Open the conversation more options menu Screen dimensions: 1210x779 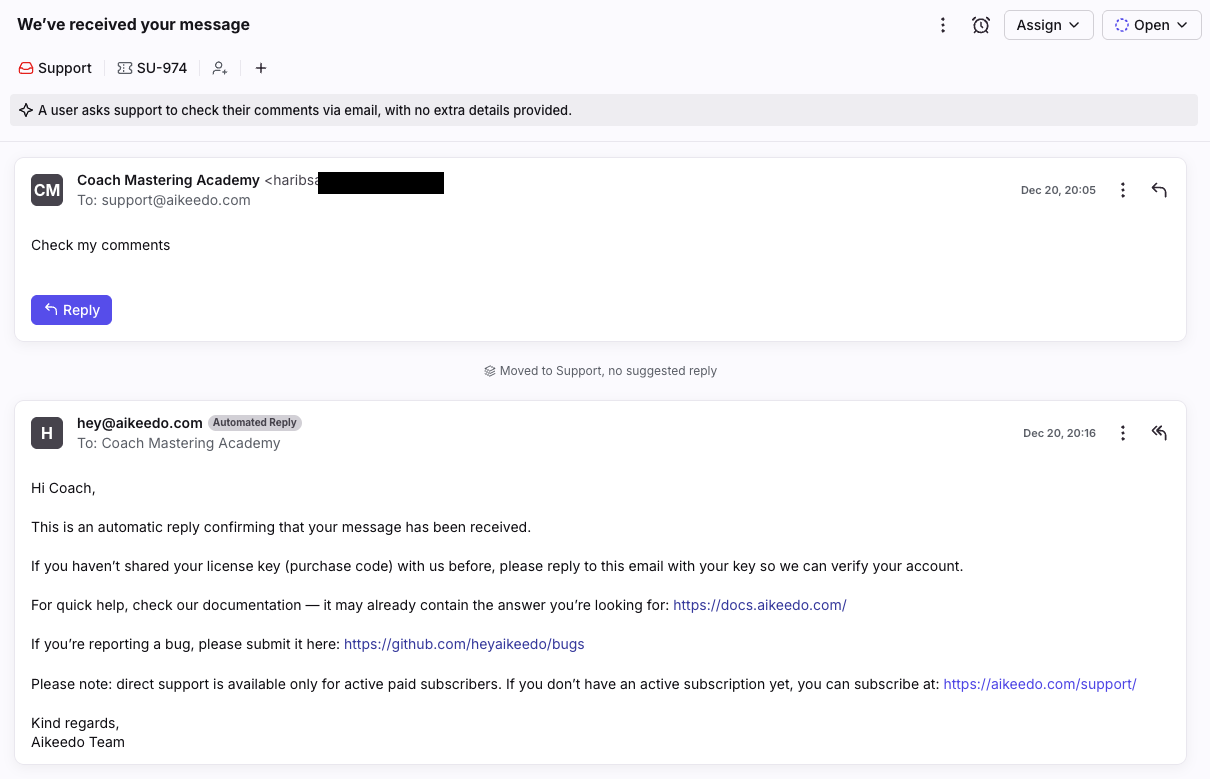coord(942,25)
